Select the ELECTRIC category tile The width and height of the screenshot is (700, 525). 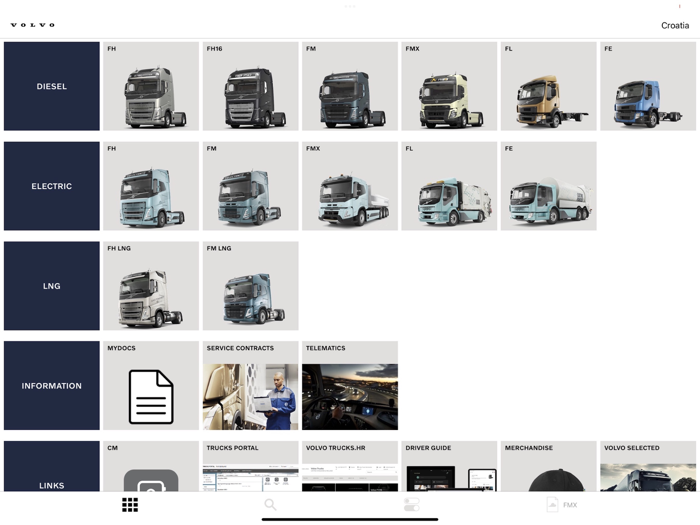coord(52,186)
